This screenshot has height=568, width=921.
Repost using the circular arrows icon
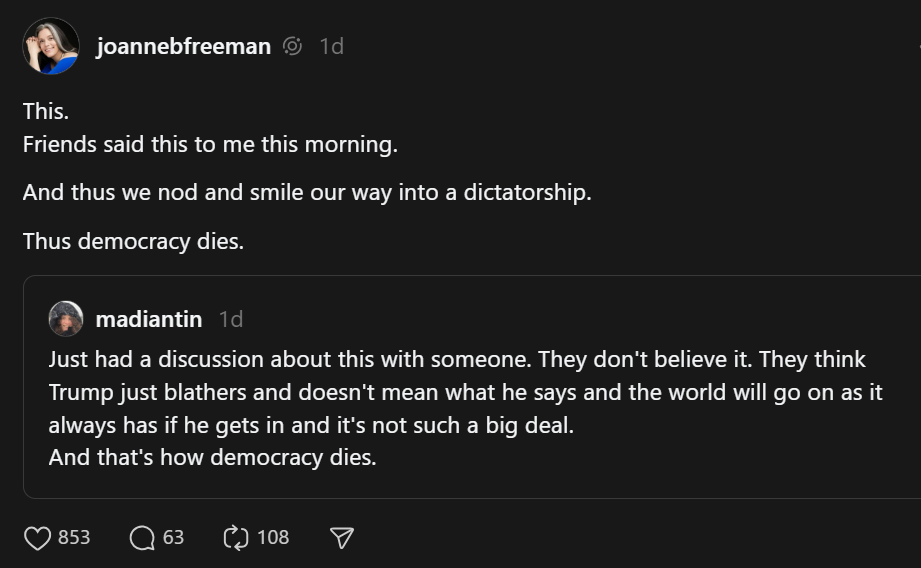pyautogui.click(x=235, y=538)
